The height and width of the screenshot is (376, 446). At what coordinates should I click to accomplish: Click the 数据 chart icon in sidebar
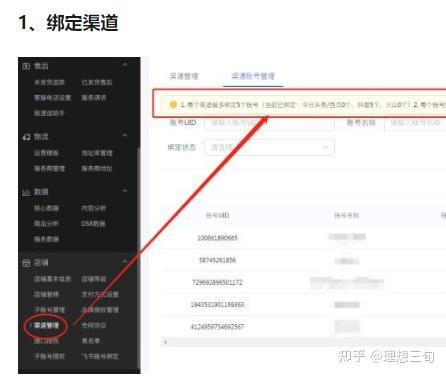(26, 192)
